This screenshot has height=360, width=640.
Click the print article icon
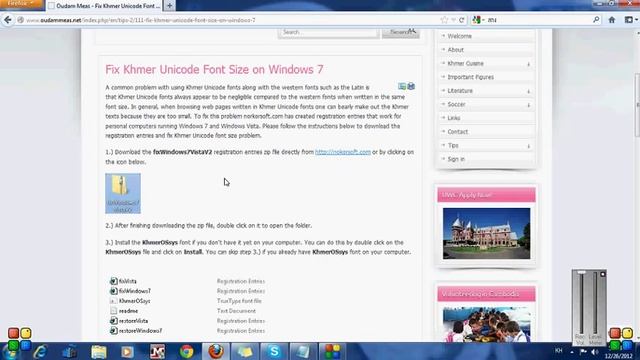(411, 86)
